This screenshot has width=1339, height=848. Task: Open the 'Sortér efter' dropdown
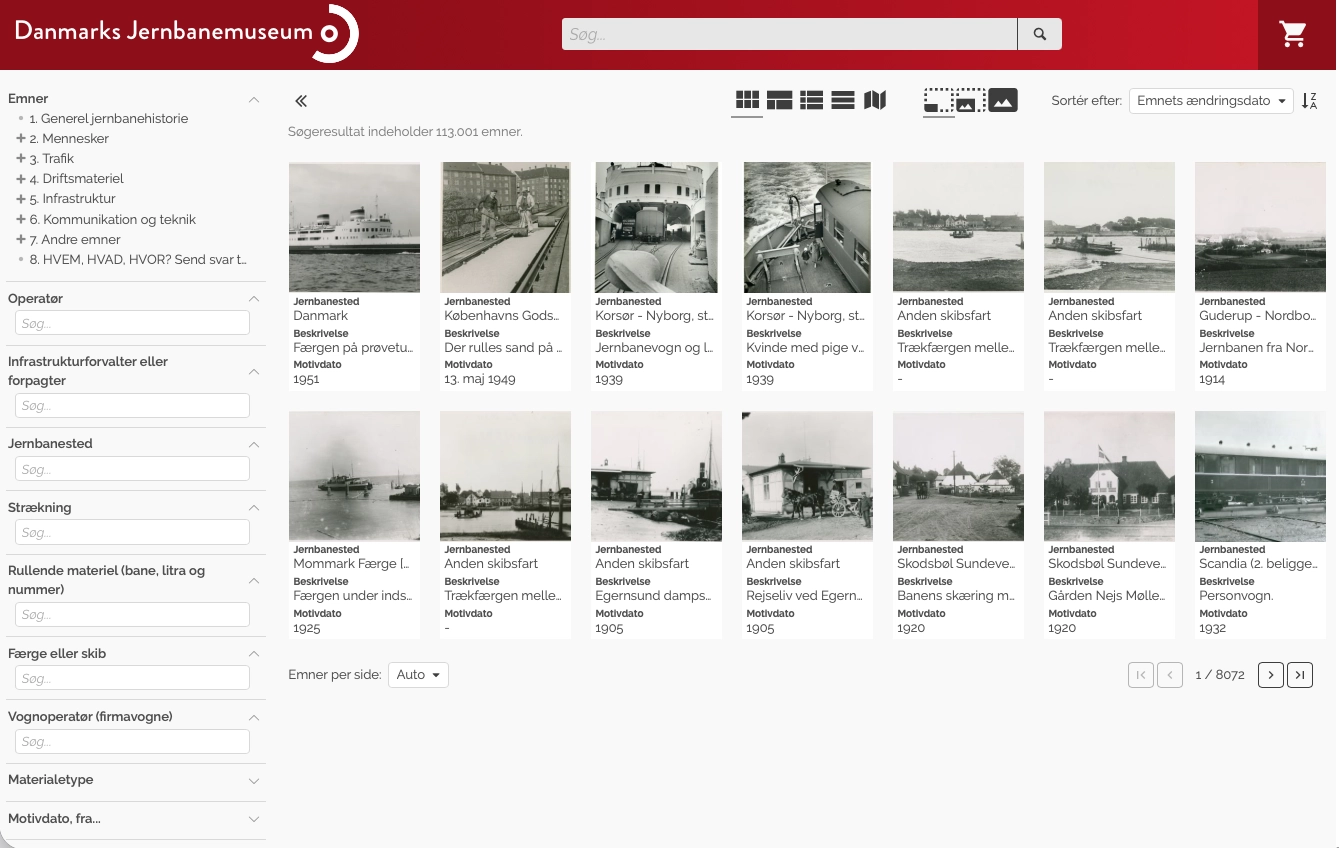(x=1211, y=101)
